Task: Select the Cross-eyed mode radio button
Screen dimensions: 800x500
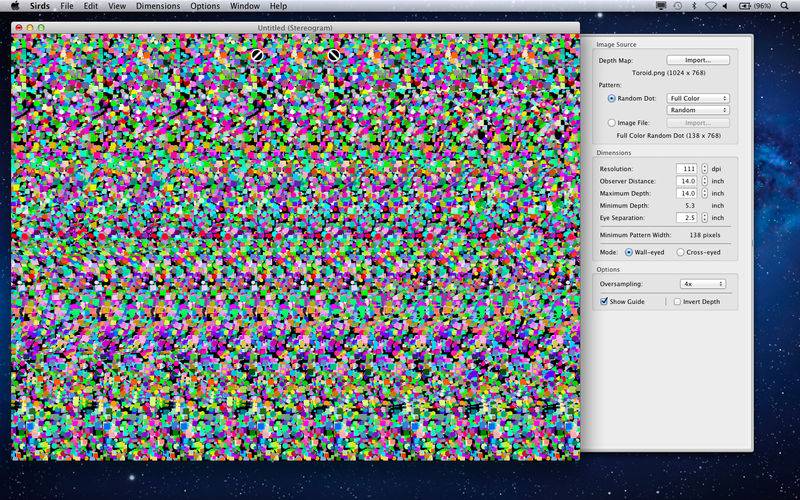Action: coord(680,252)
